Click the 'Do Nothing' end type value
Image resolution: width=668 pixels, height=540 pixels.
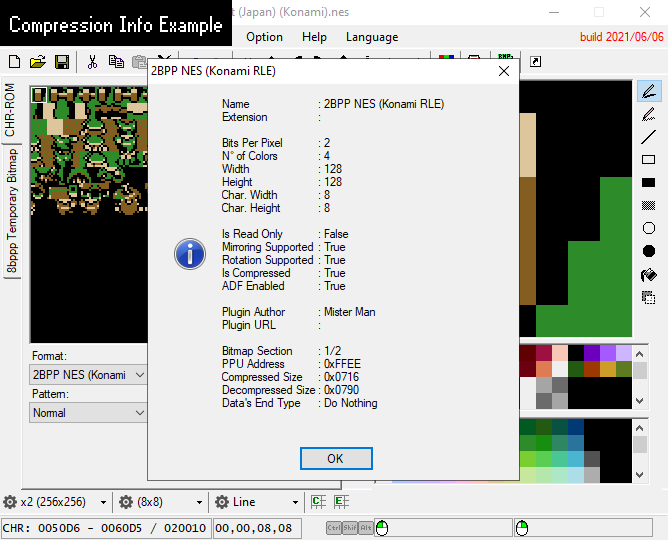[351, 403]
